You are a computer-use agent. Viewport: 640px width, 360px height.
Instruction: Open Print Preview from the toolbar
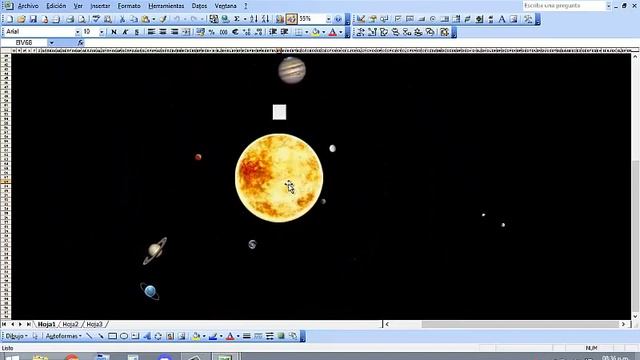pos(82,19)
